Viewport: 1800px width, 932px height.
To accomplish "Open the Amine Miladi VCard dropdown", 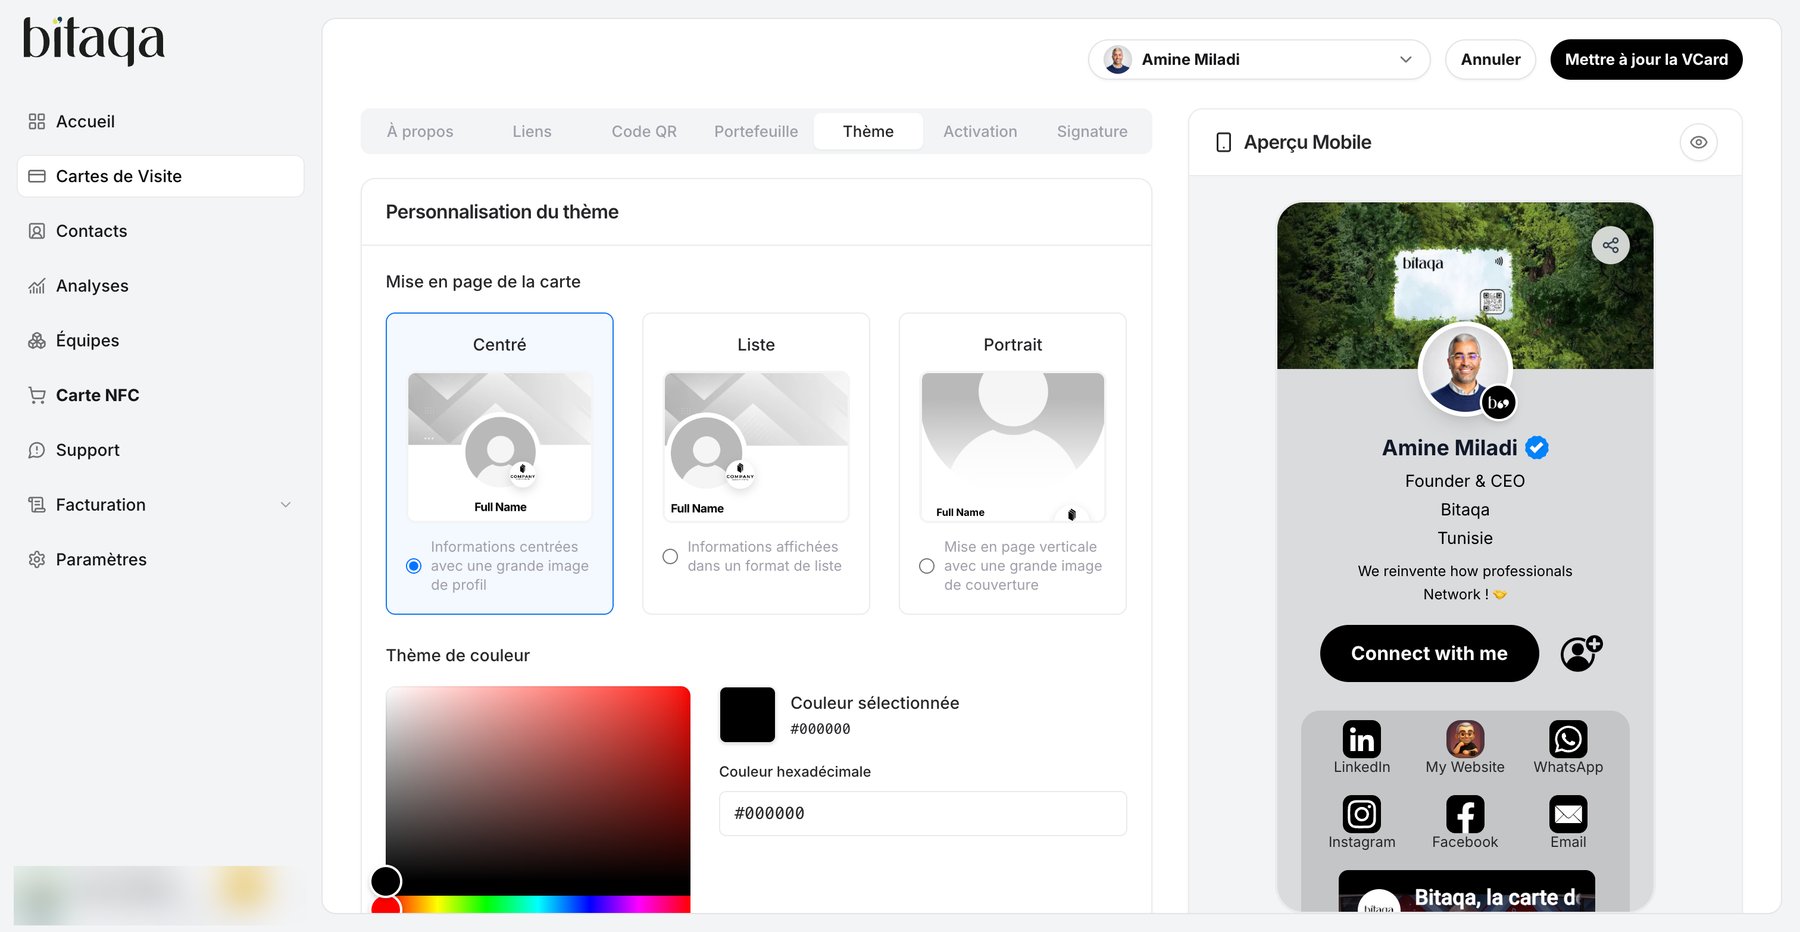I will tap(1259, 60).
